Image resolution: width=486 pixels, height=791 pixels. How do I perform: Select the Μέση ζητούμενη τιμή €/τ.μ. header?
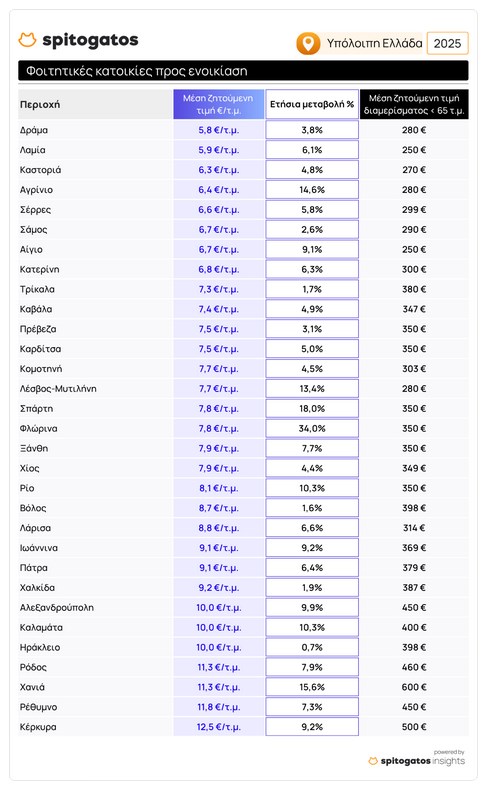click(x=218, y=104)
